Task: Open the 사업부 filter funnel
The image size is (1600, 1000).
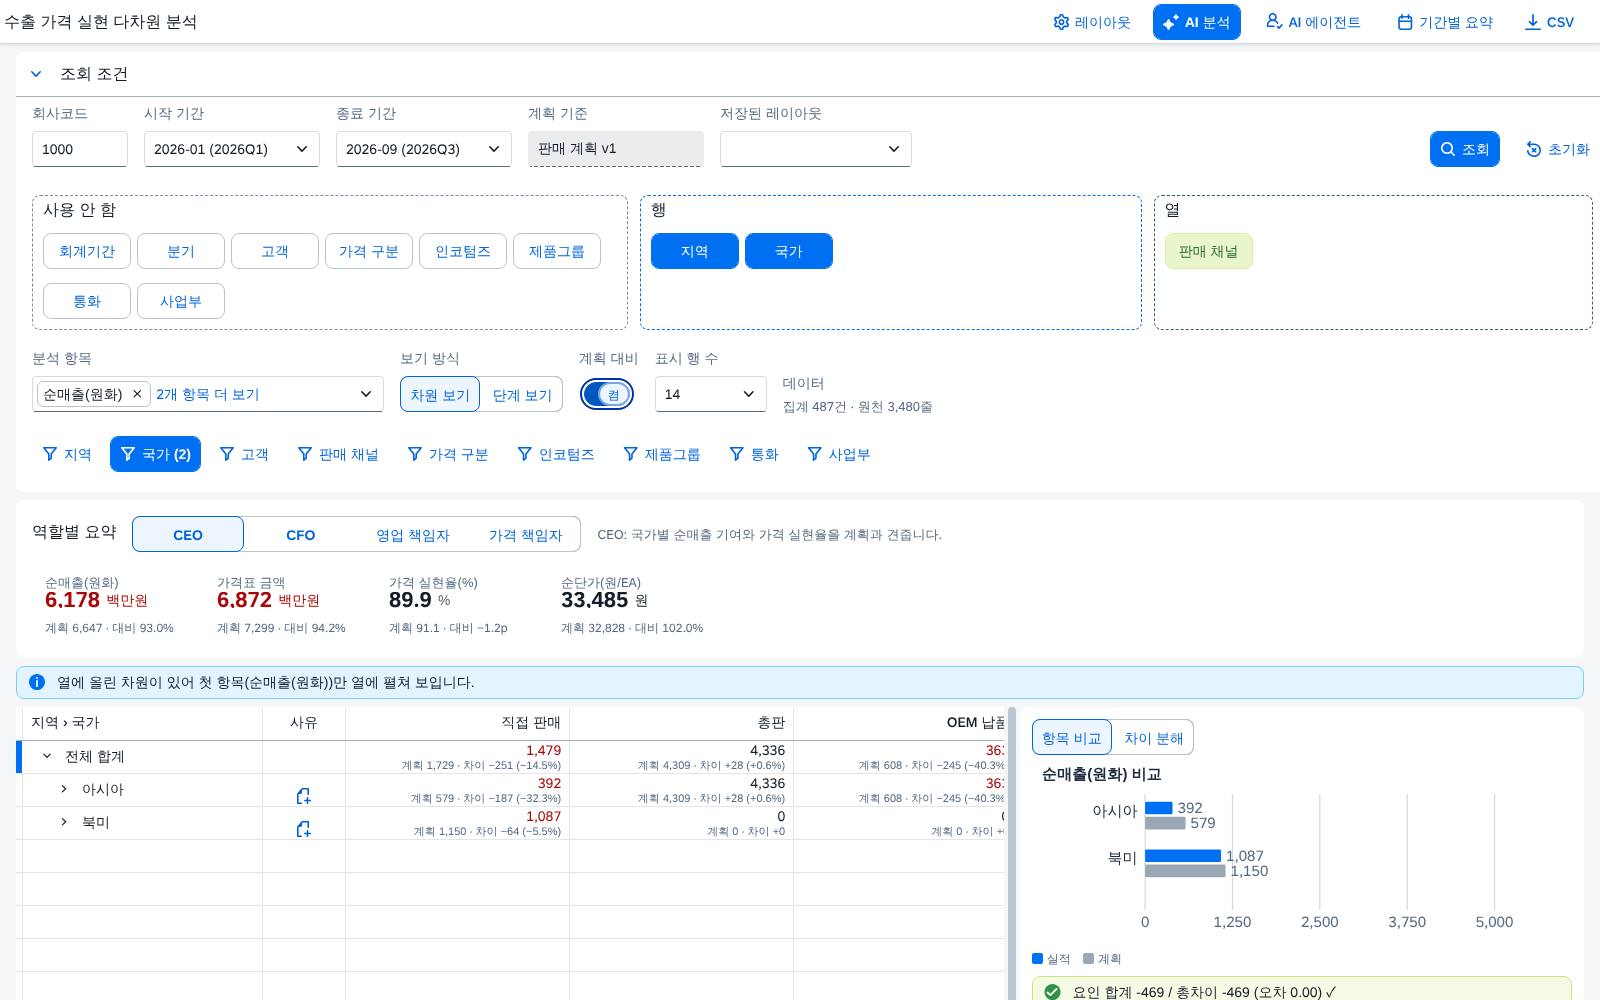Action: pos(839,454)
